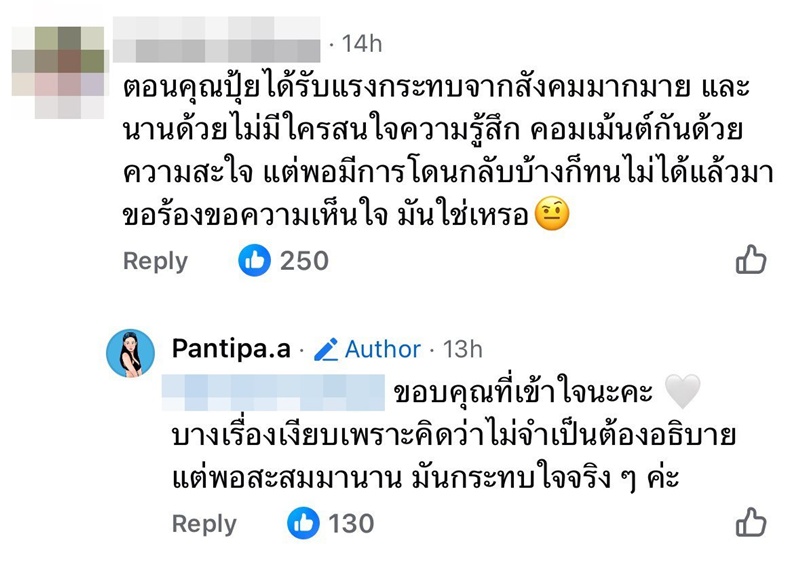
Task: Click the blue thumbs up reaction next to 130
Action: [303, 523]
